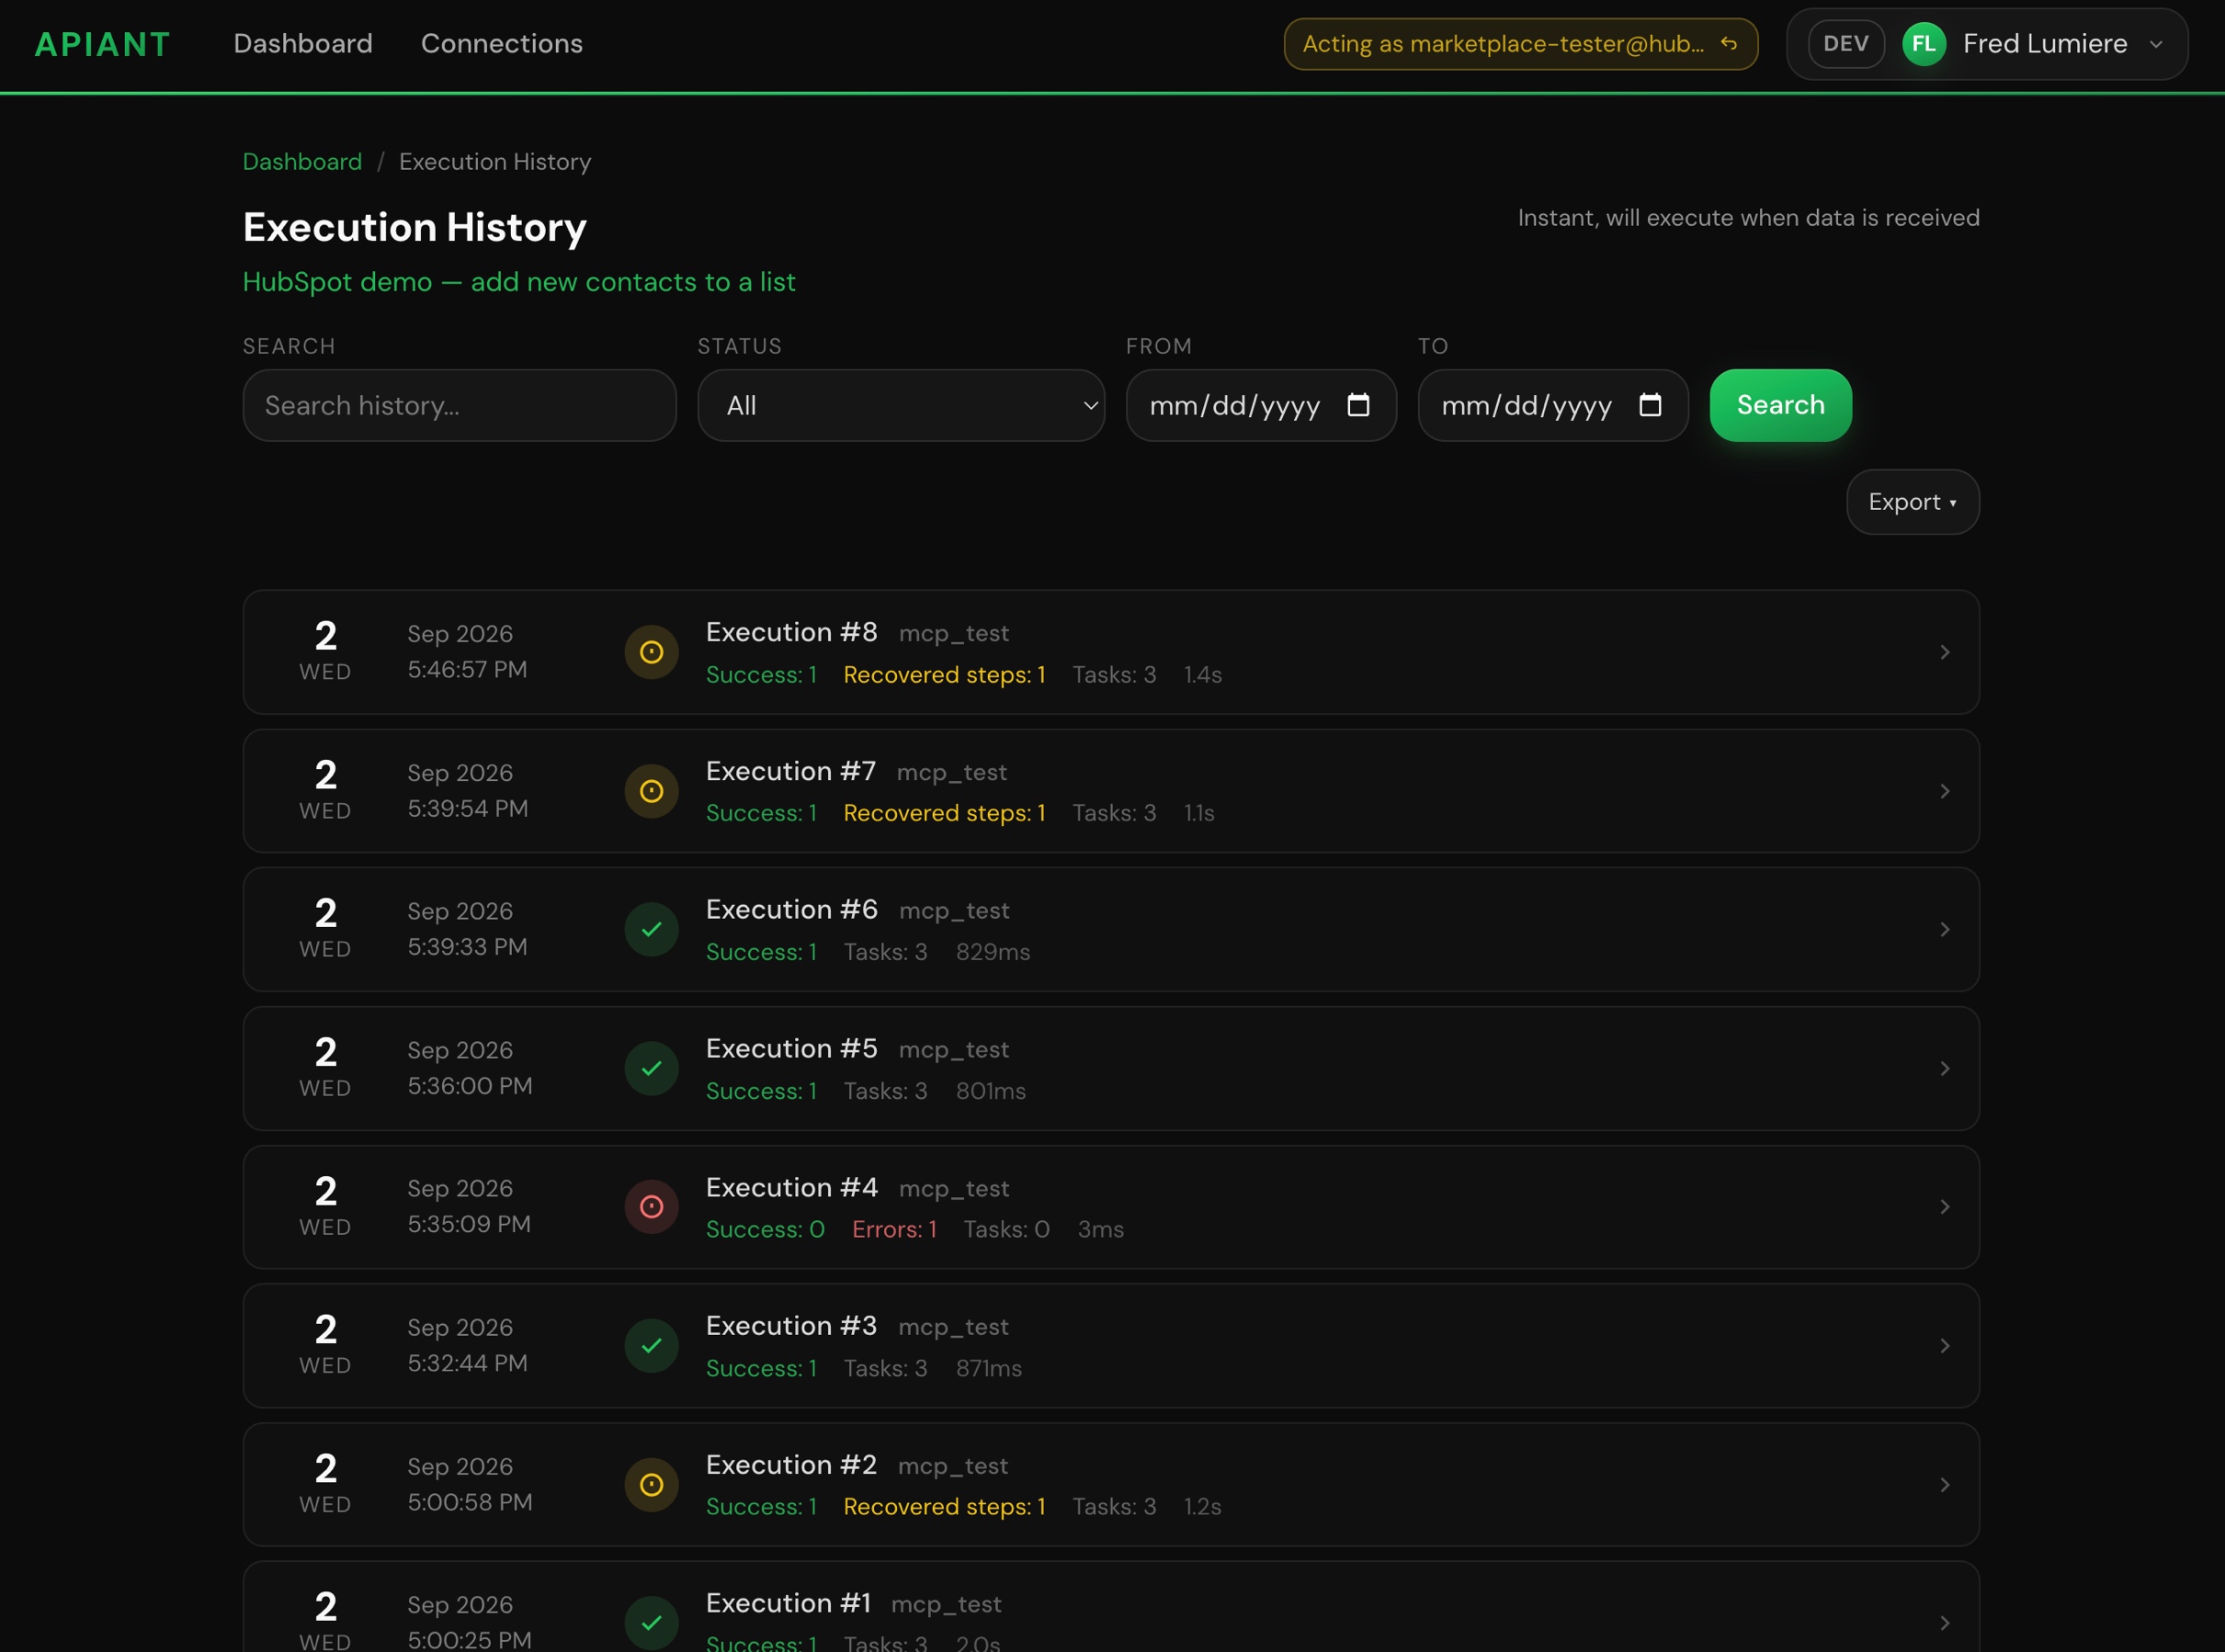2225x1652 pixels.
Task: Open the Status filter dropdown showing All
Action: click(901, 405)
